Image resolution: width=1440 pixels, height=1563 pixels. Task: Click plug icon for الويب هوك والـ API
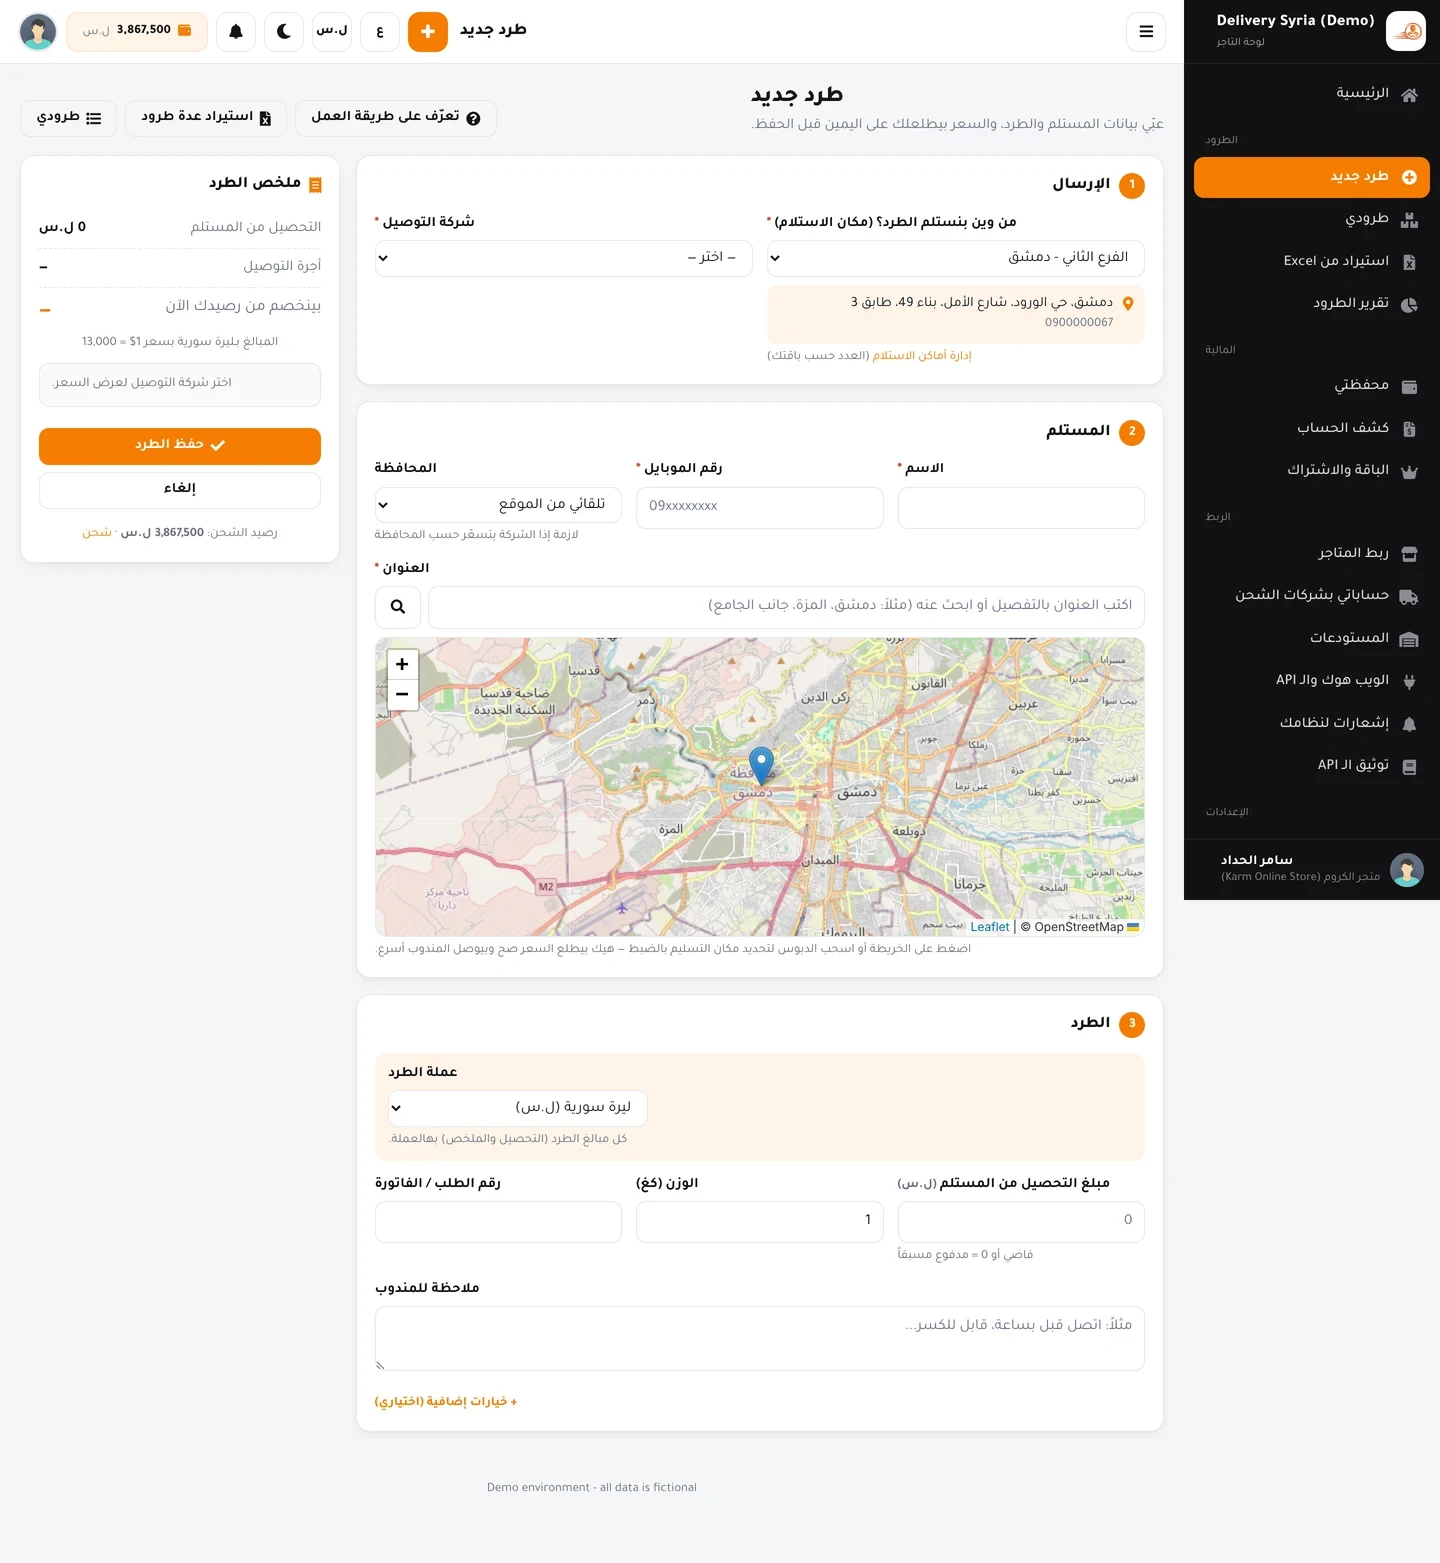coord(1409,682)
